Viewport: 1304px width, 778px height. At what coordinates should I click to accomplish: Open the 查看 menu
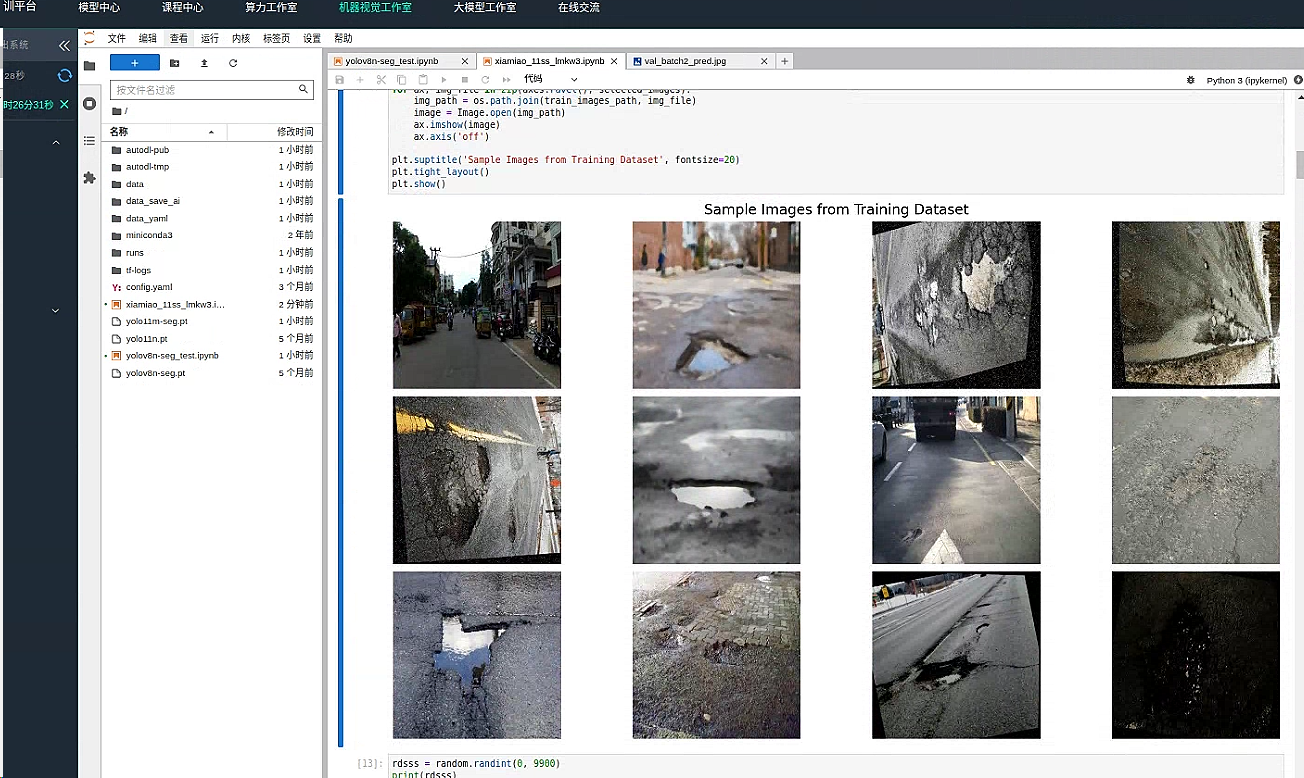[179, 38]
